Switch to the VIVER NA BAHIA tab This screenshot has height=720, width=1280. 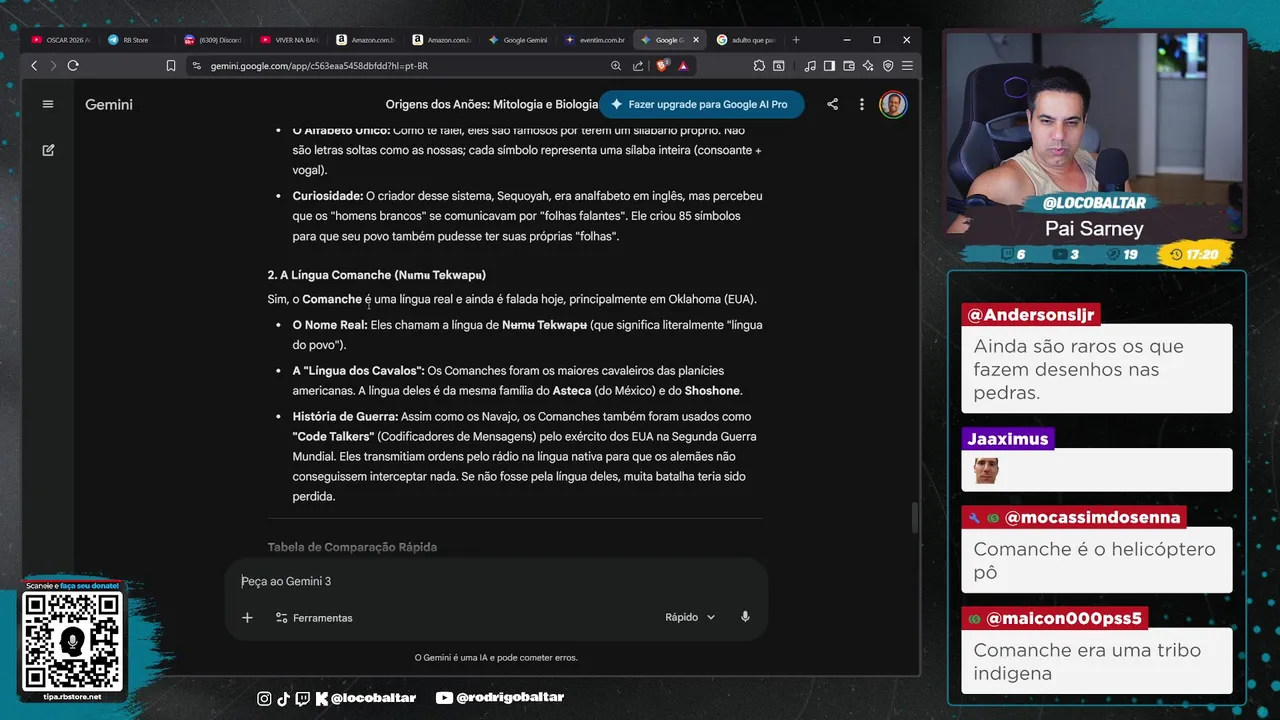(290, 40)
